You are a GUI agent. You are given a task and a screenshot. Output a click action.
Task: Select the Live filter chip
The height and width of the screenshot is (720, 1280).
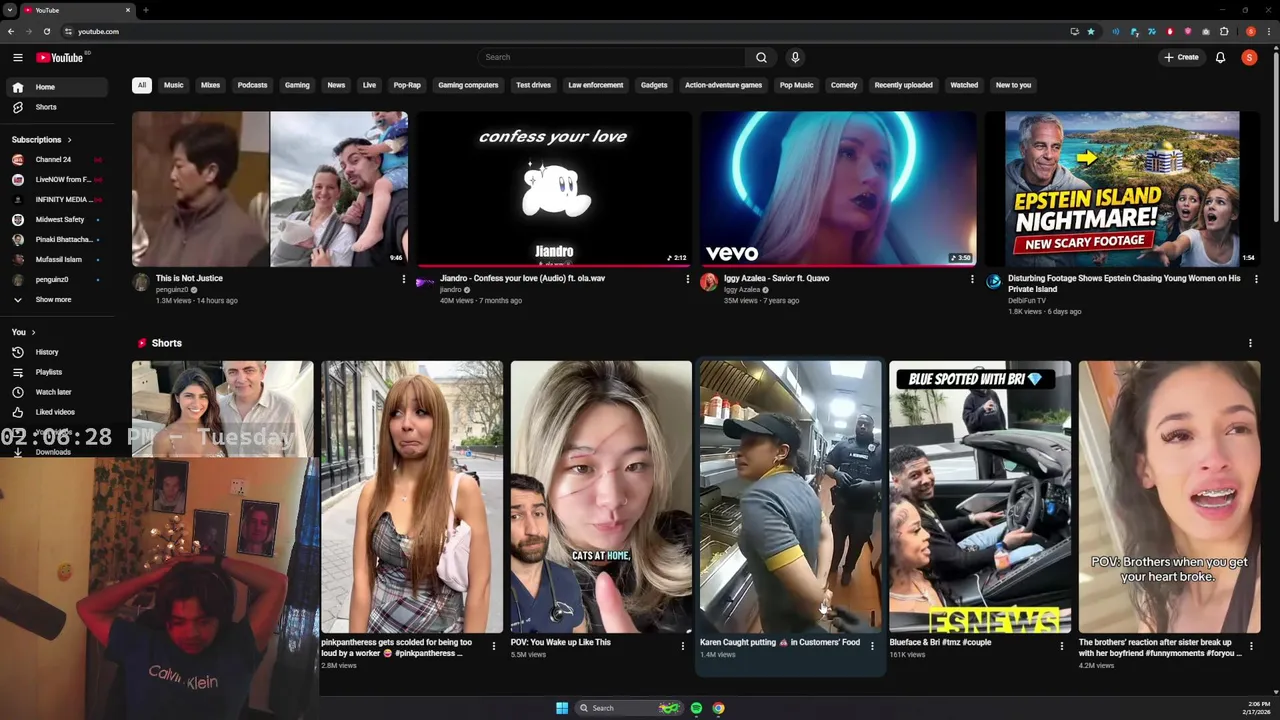click(x=369, y=85)
